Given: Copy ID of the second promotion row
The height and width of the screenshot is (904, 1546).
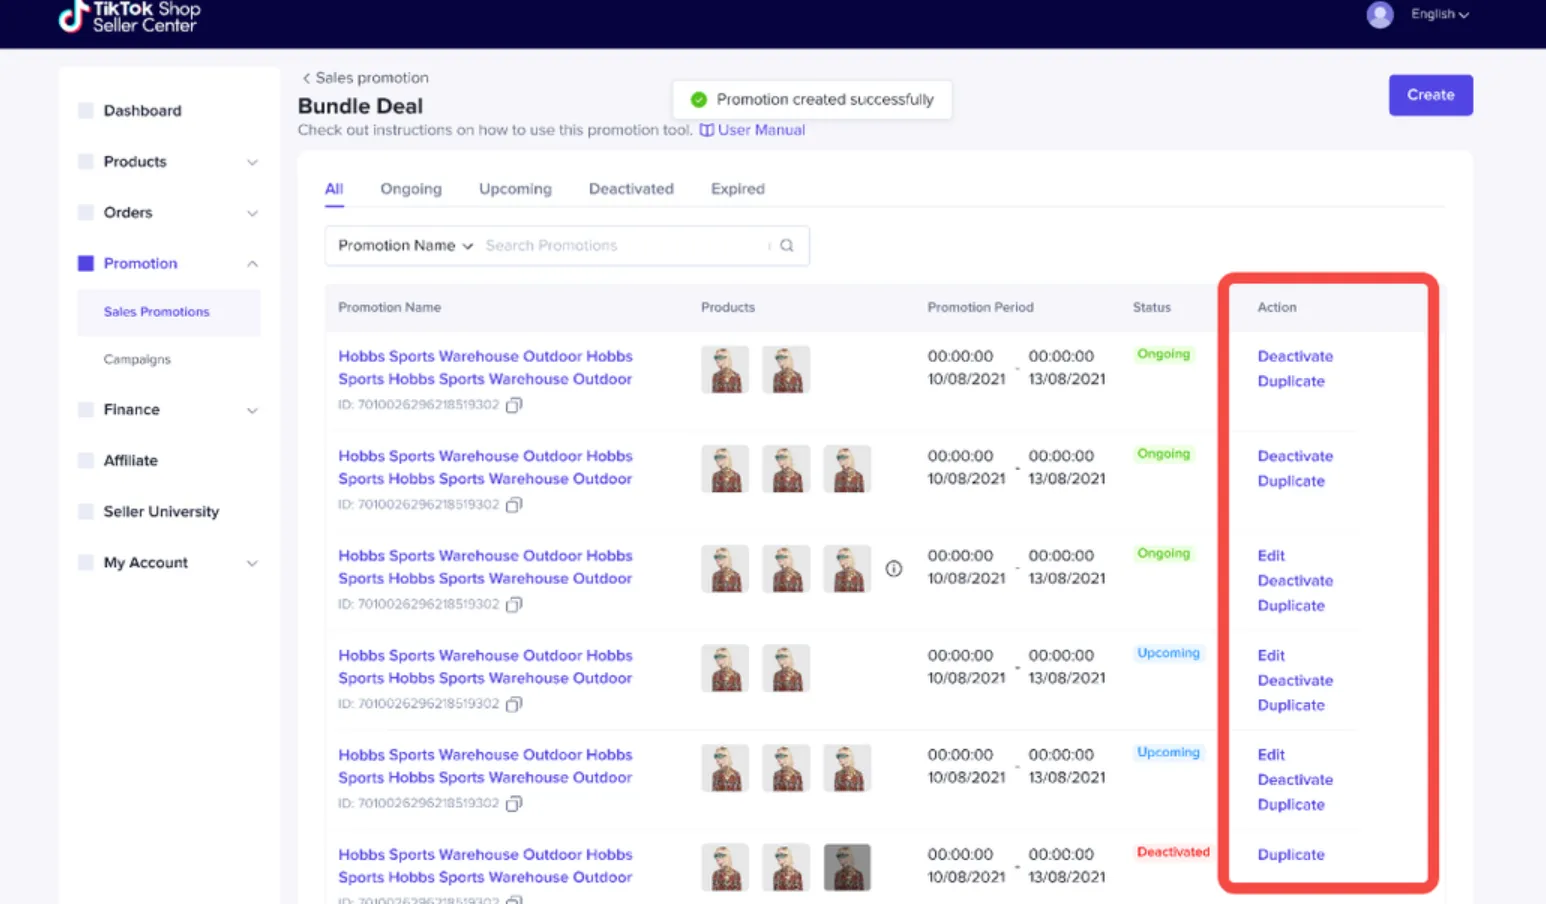Looking at the screenshot, I should pyautogui.click(x=514, y=505).
